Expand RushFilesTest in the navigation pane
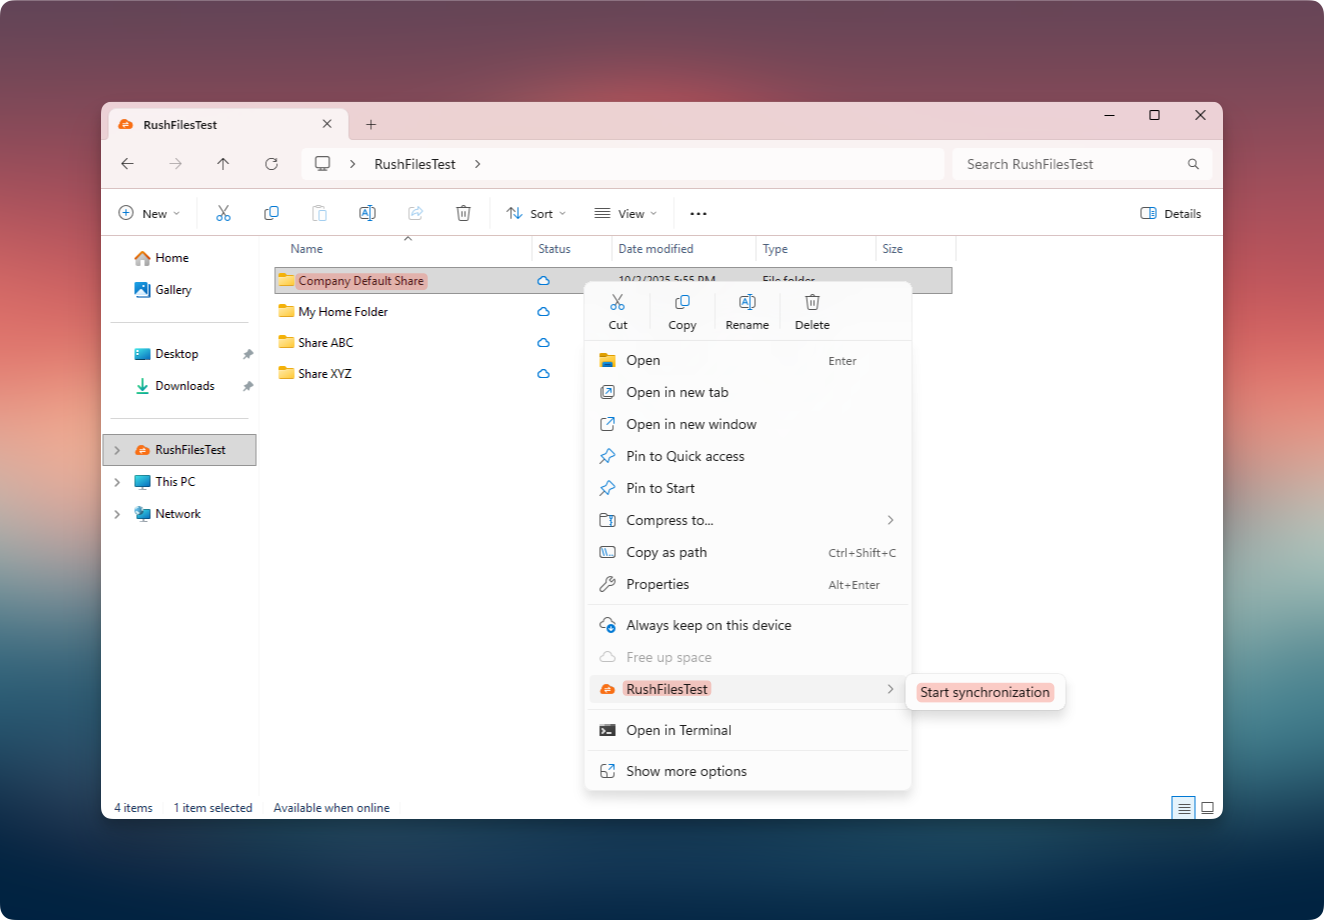Screen dimensions: 1324x920 click(x=117, y=450)
